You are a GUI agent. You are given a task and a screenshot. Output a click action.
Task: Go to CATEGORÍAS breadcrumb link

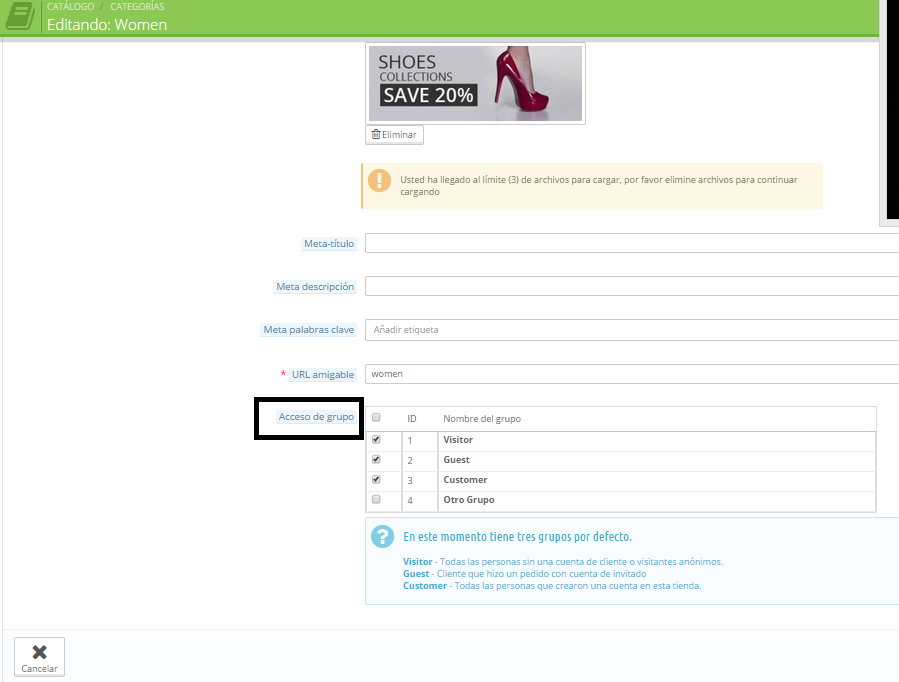coord(138,7)
